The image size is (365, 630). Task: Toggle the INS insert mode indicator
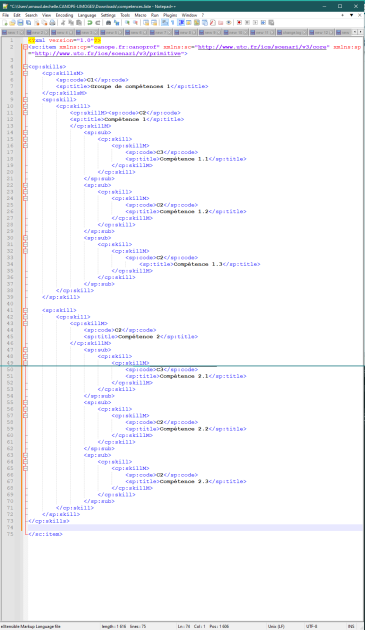coord(351,626)
